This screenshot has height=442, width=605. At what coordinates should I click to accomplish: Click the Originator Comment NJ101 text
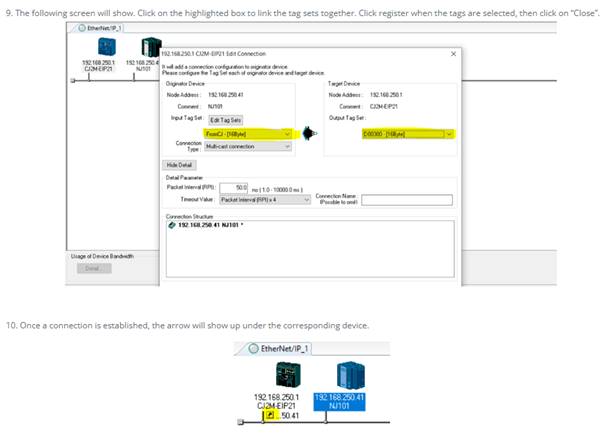click(215, 106)
